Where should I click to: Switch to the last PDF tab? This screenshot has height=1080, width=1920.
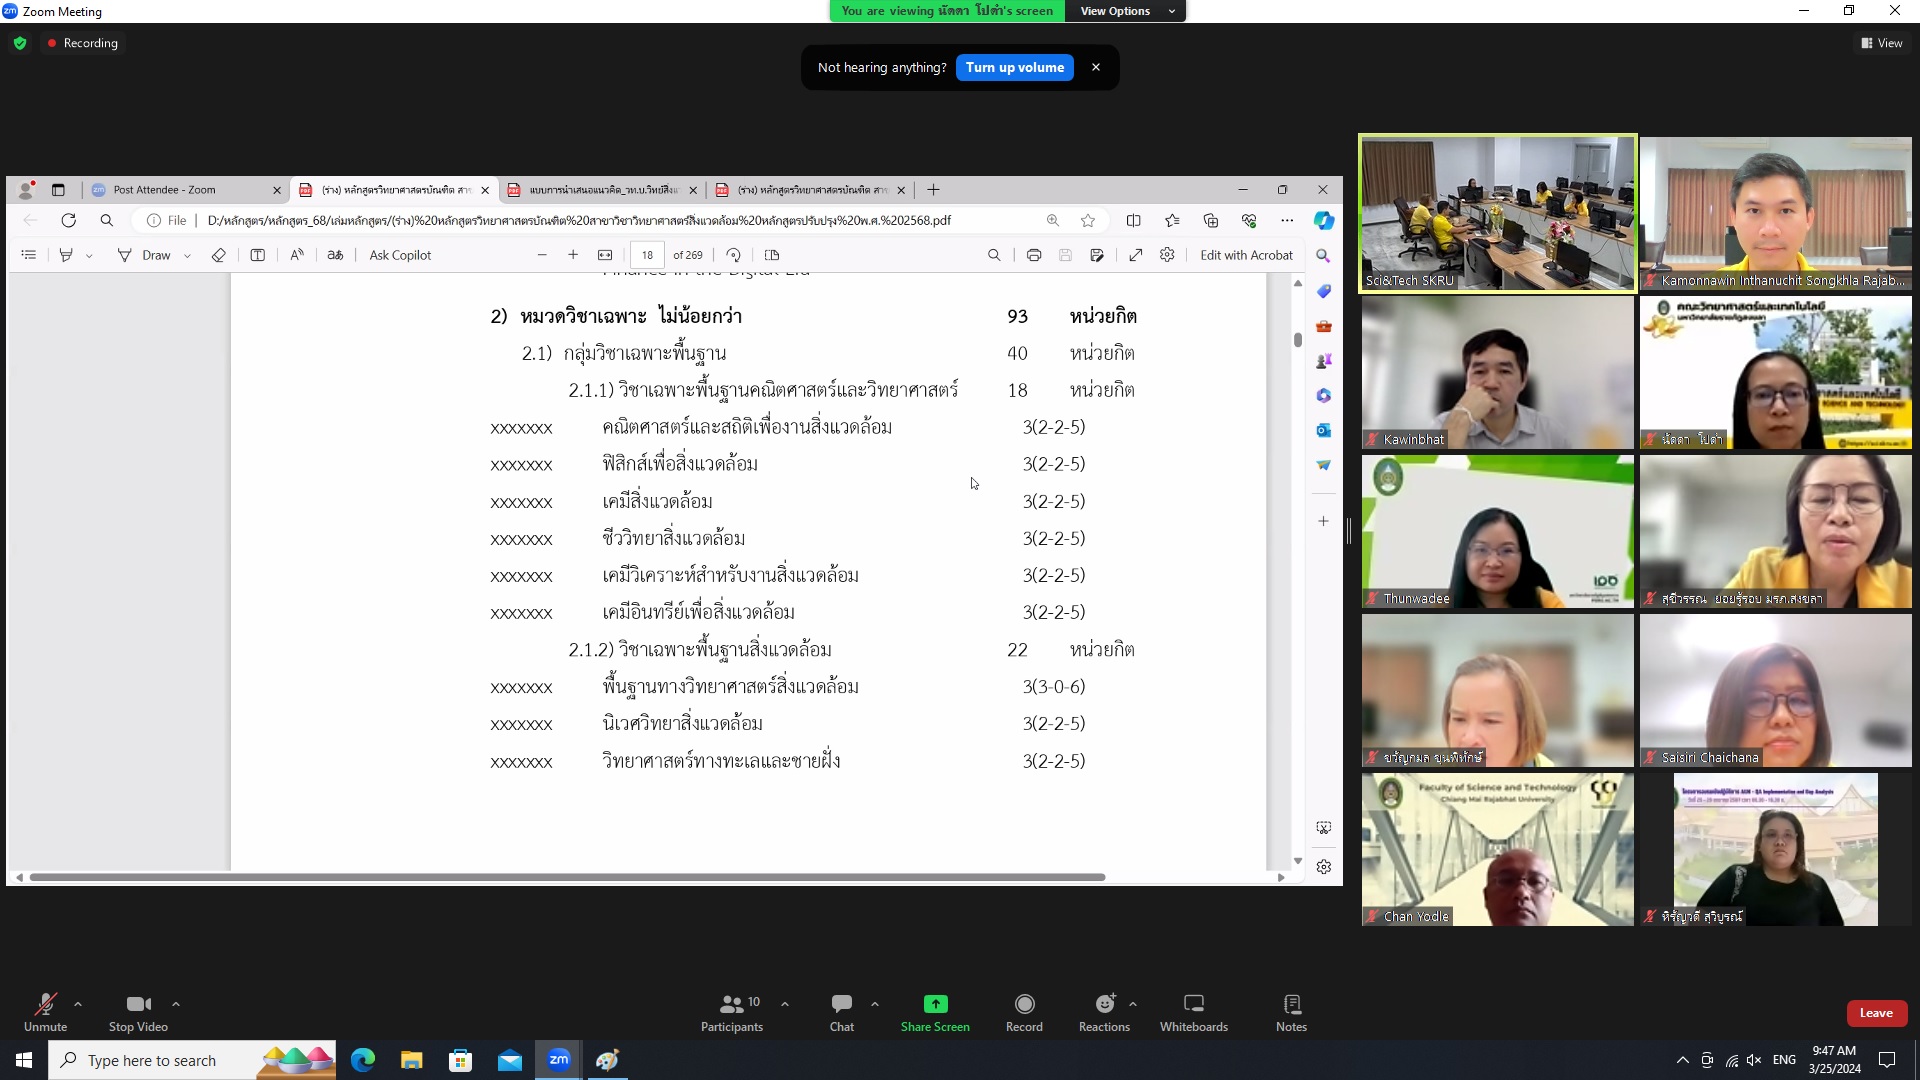[x=812, y=190]
